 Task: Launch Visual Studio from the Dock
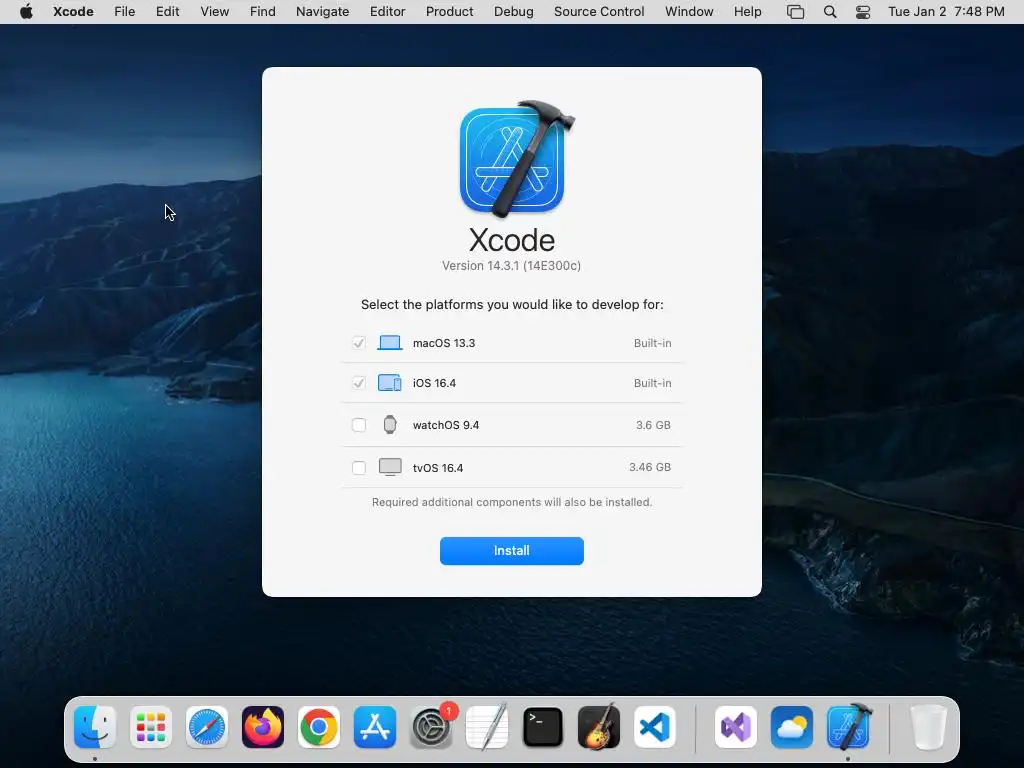pyautogui.click(x=736, y=727)
